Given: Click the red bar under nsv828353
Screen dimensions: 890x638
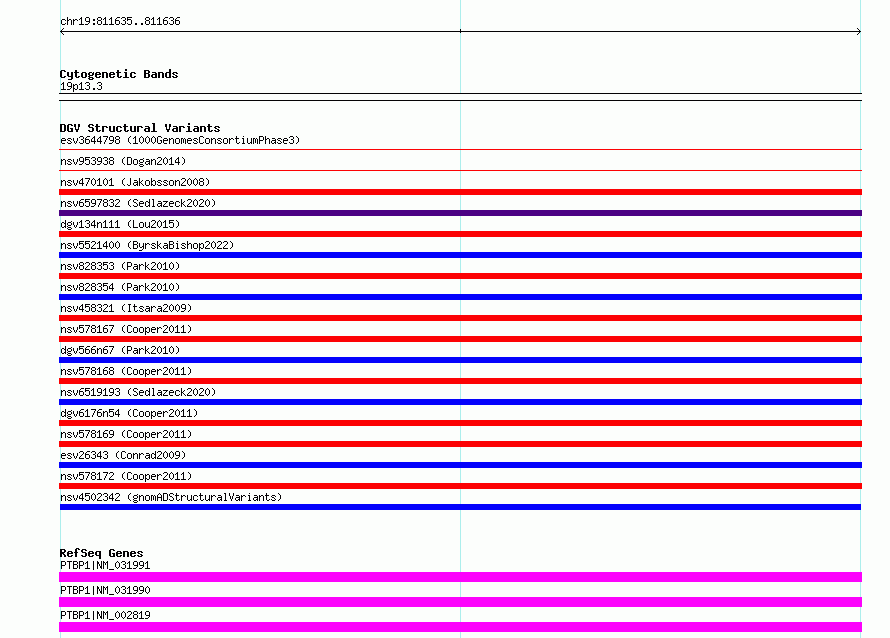Looking at the screenshot, I should pos(460,276).
